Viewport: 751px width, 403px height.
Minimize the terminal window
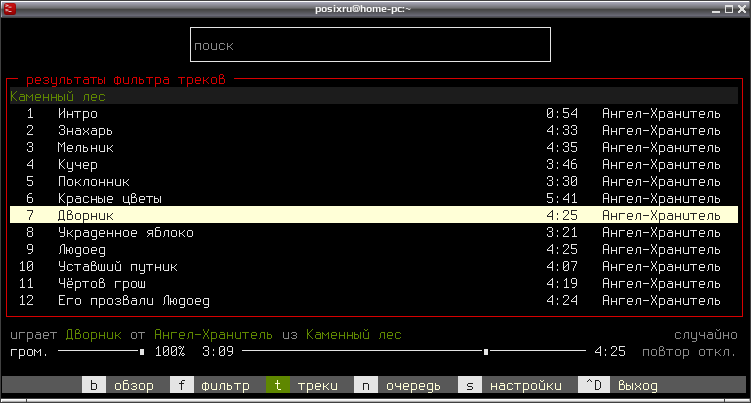716,9
